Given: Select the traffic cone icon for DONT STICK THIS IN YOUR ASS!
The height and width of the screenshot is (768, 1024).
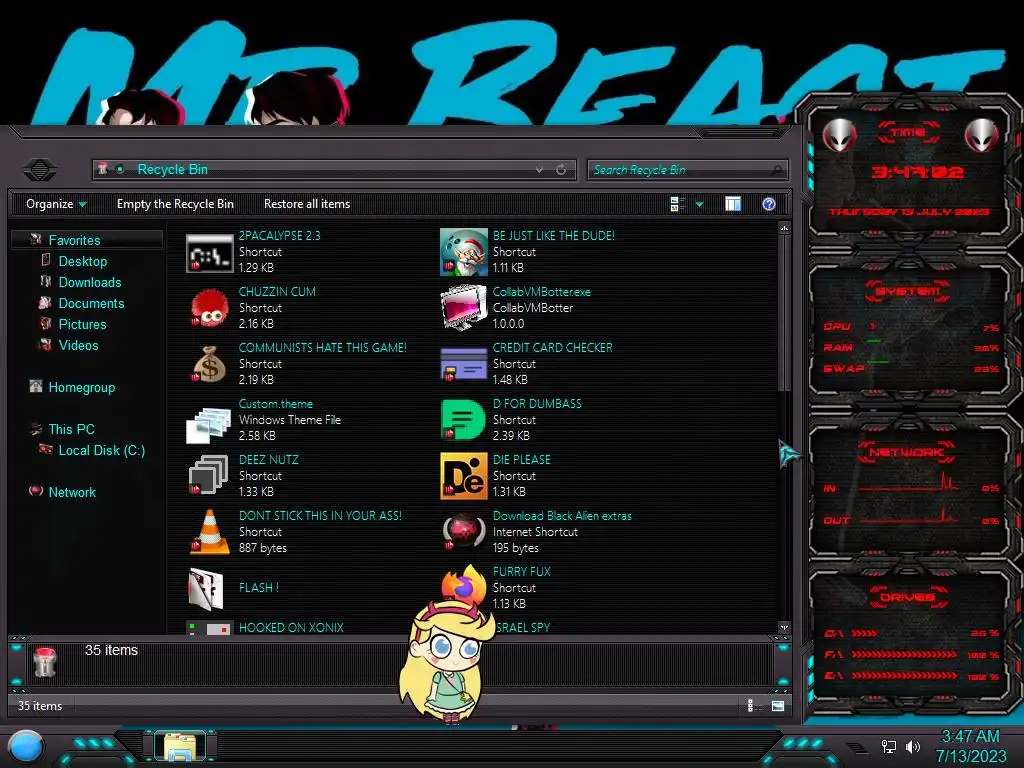Looking at the screenshot, I should (x=209, y=532).
